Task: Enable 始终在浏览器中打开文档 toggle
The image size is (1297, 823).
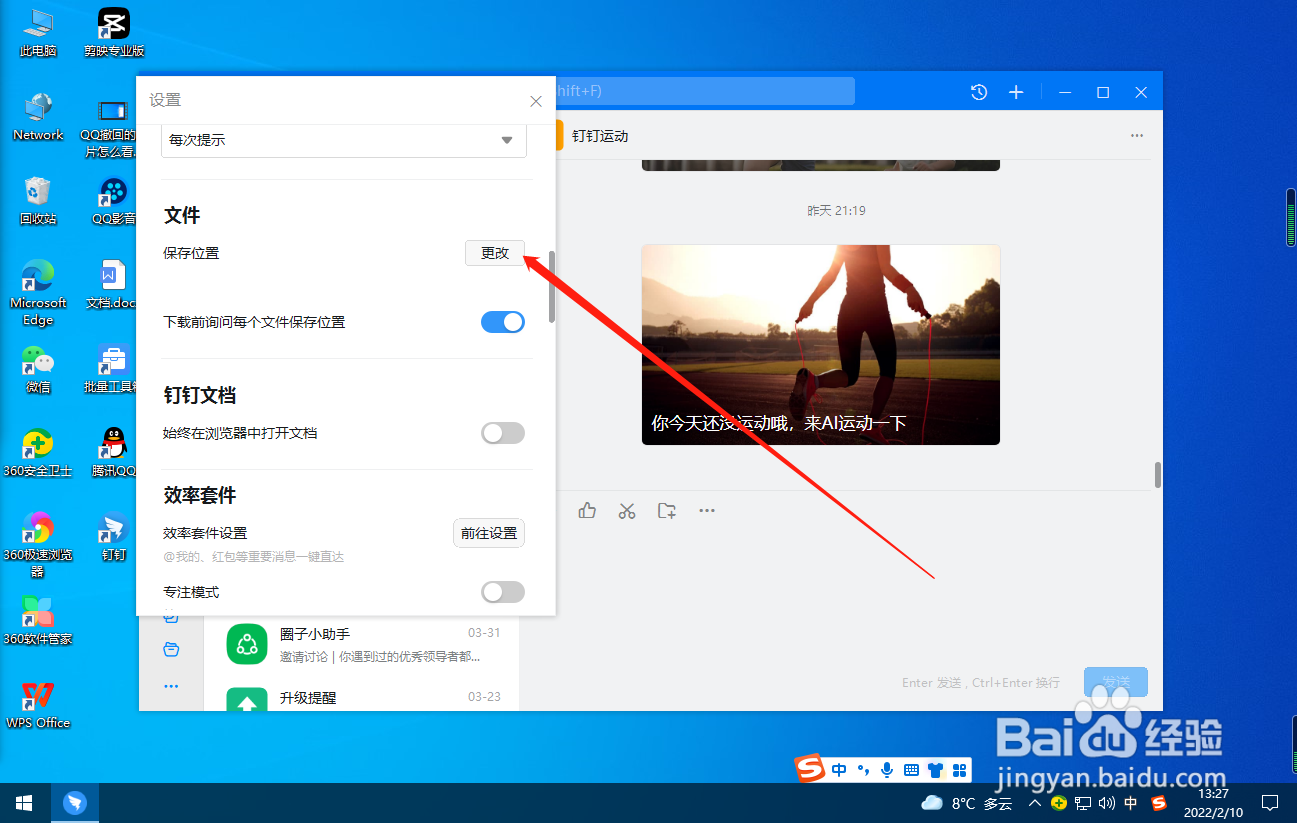Action: pos(502,432)
